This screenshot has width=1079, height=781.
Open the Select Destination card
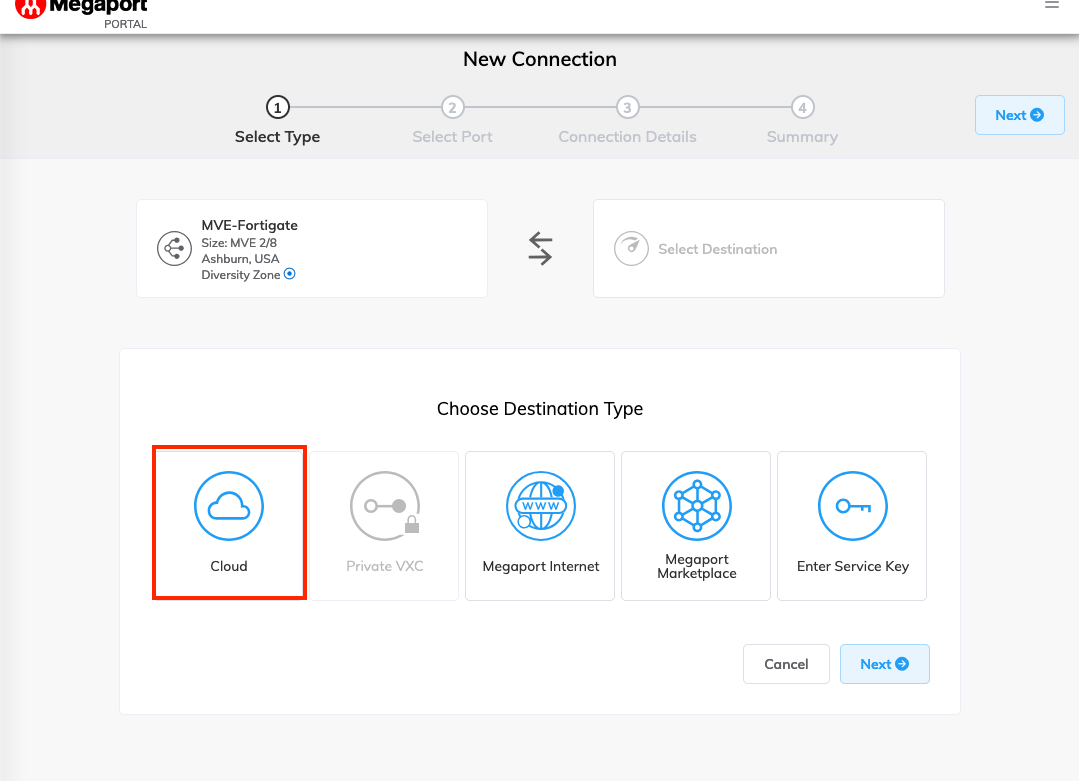(769, 248)
